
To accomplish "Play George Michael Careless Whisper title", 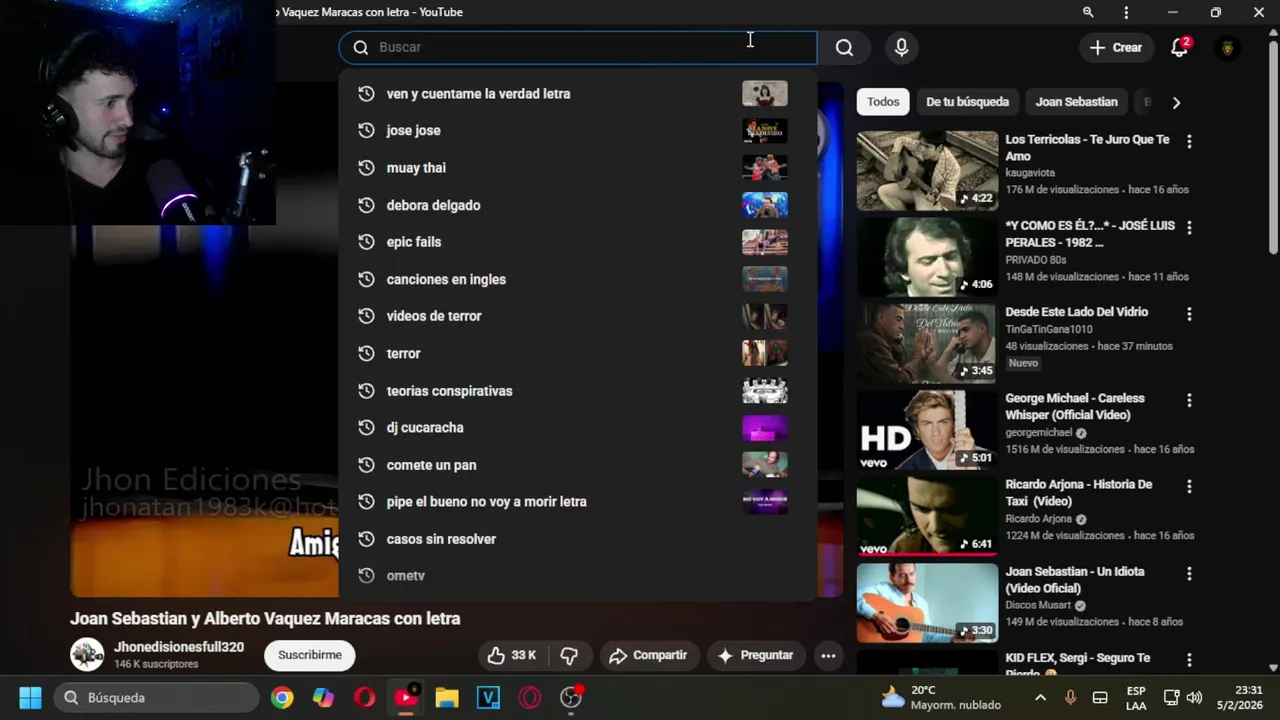I will click(x=1075, y=407).
